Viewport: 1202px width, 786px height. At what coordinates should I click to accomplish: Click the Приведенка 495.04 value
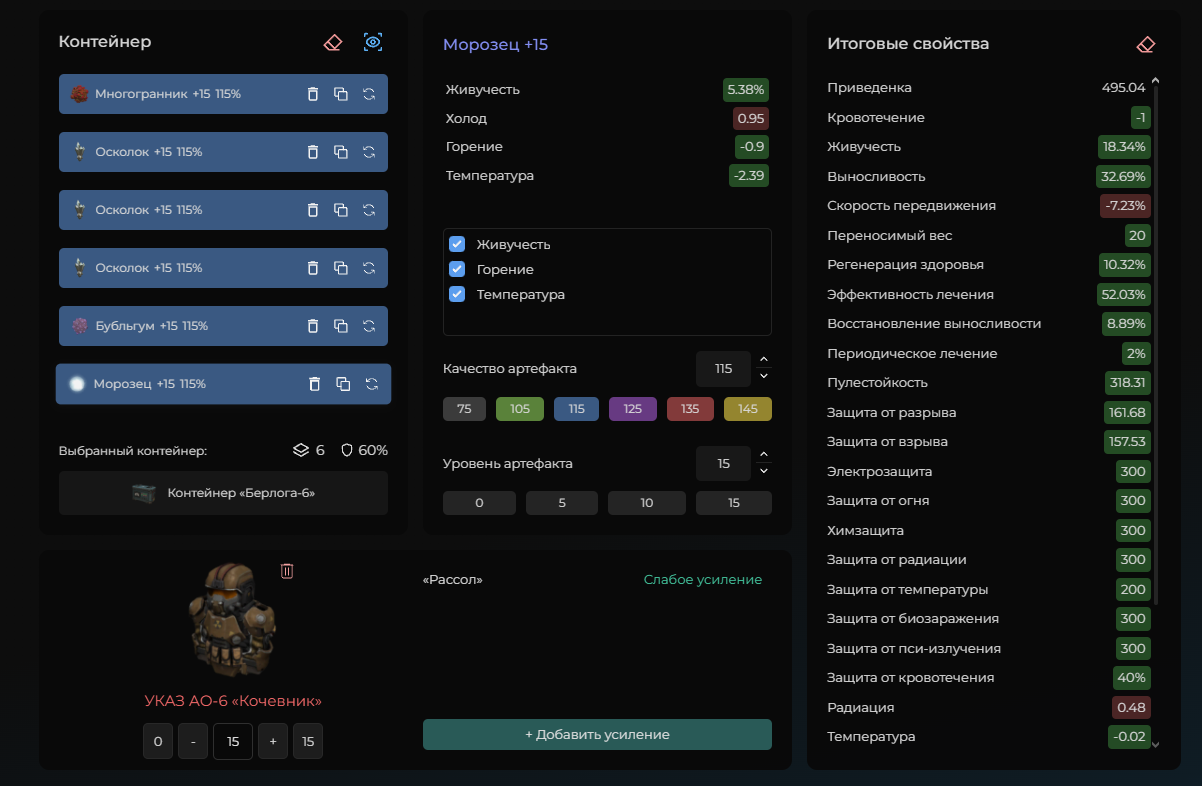click(x=1123, y=88)
